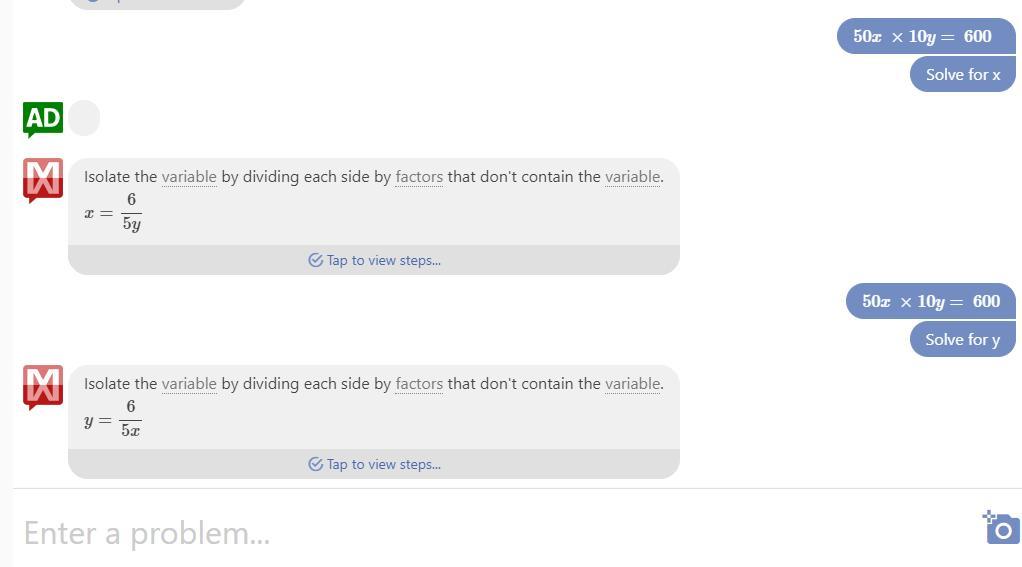Select the 'Solve for y' message bubble
The height and width of the screenshot is (567, 1022).
(x=963, y=340)
